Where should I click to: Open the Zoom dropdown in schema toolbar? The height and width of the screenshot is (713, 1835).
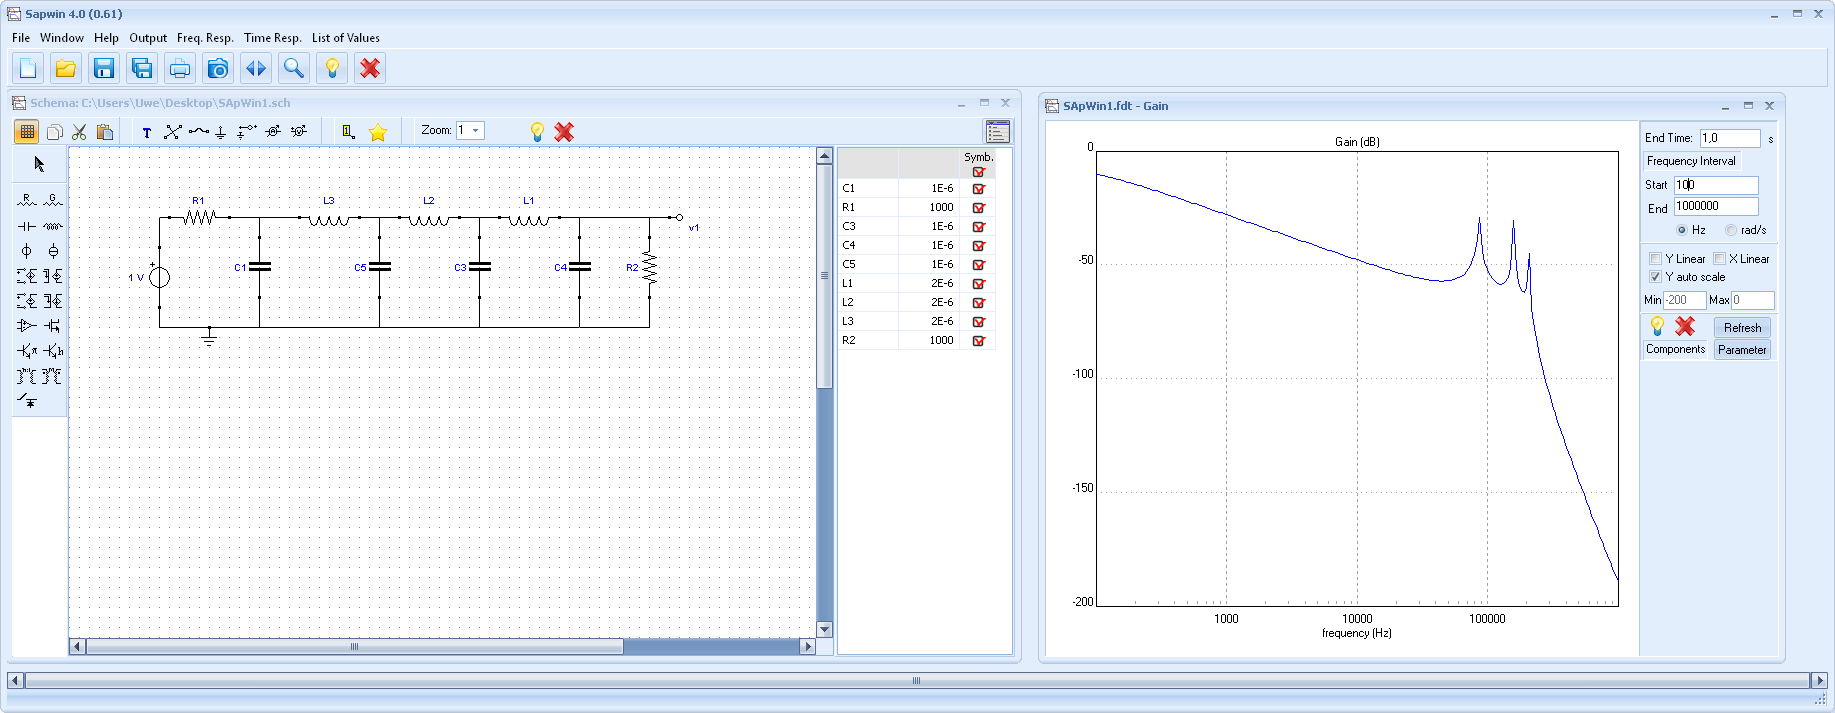click(476, 131)
